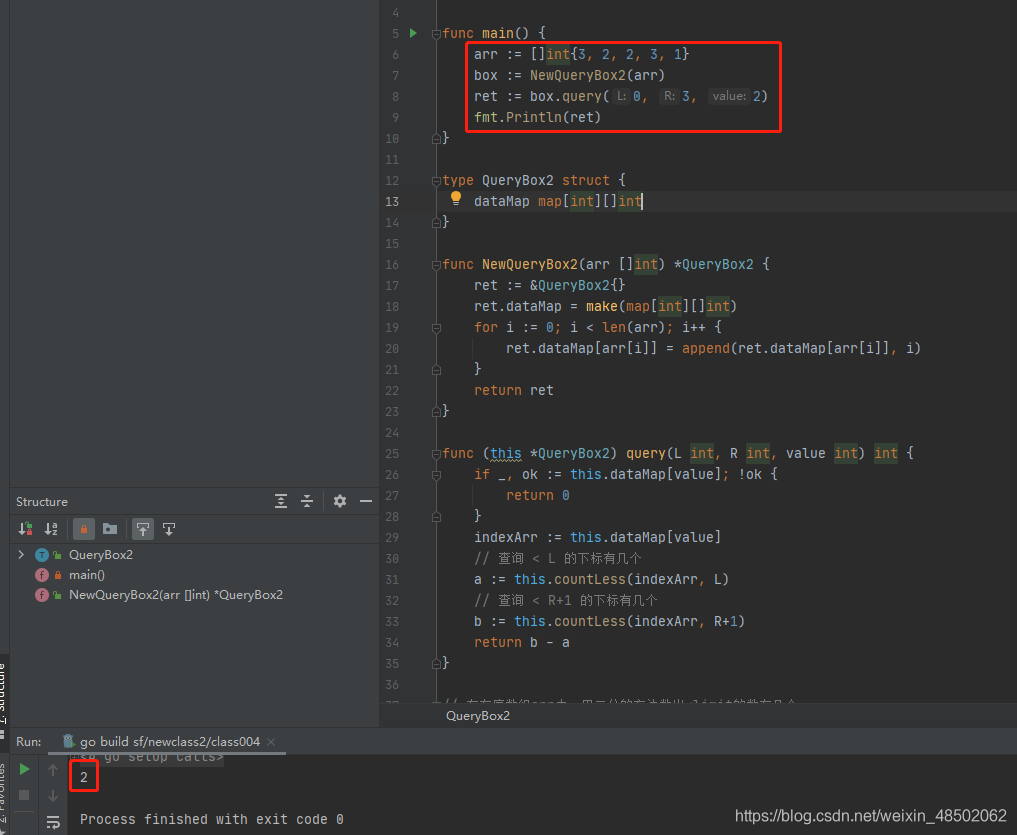Viewport: 1017px width, 835px height.
Task: Click the Go gopher icon on run tab
Action: coord(68,741)
